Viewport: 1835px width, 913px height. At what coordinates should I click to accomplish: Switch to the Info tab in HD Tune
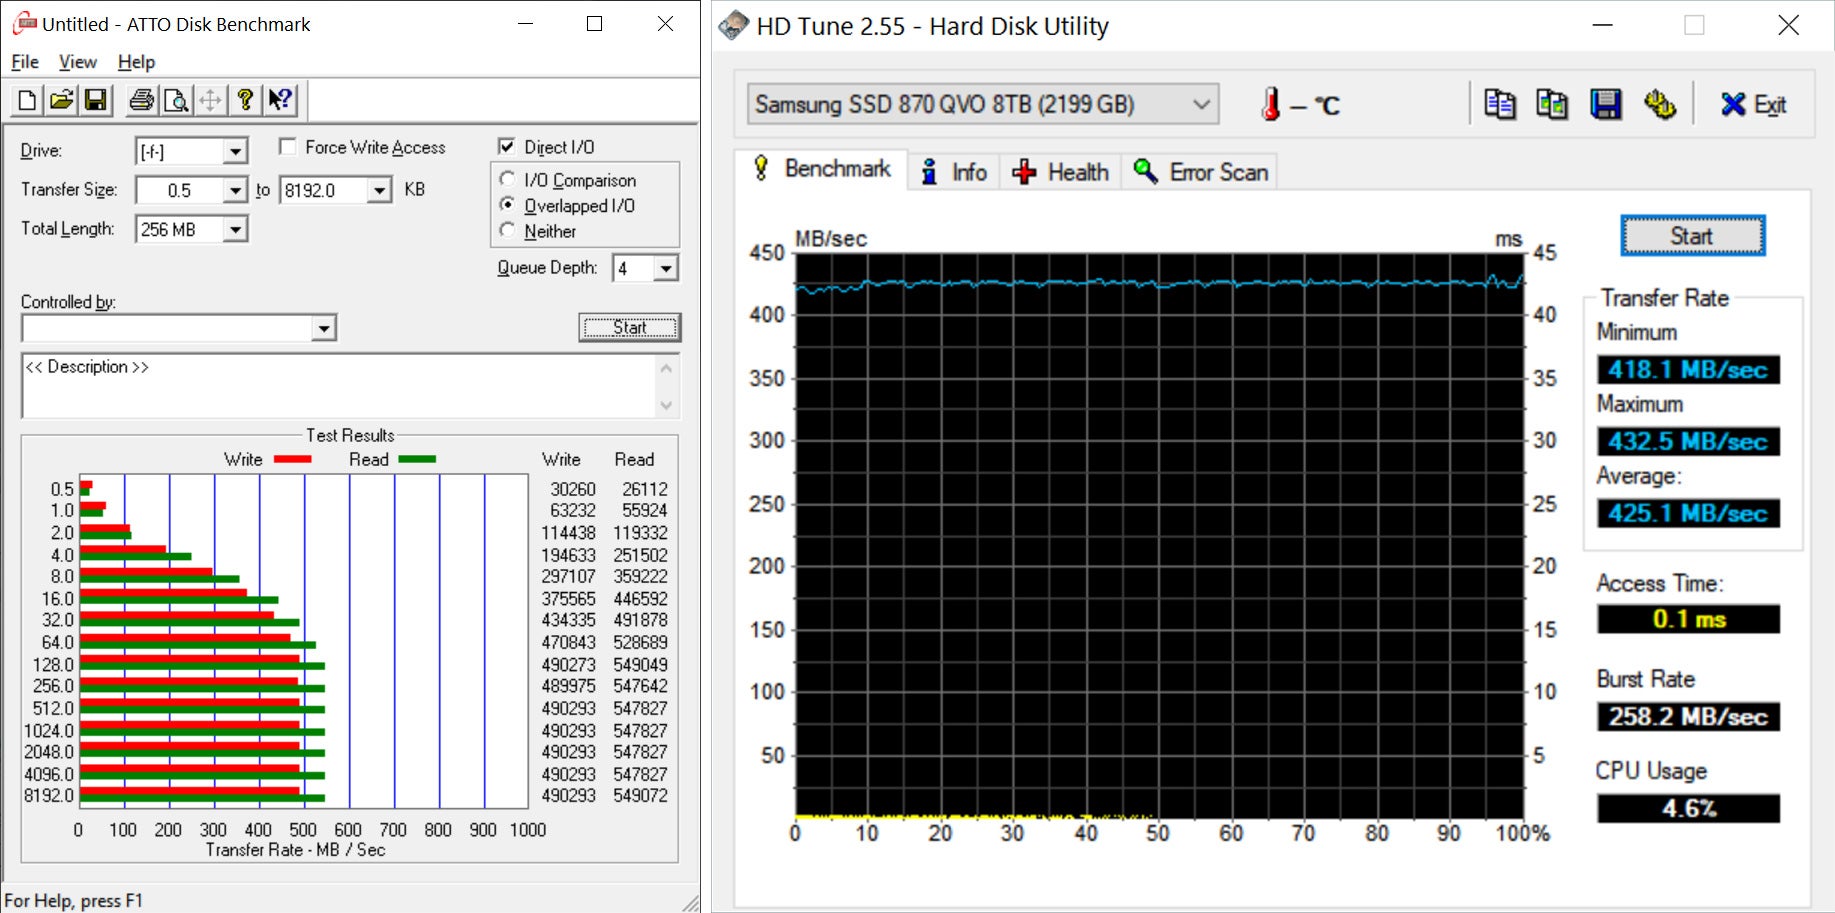click(x=954, y=172)
